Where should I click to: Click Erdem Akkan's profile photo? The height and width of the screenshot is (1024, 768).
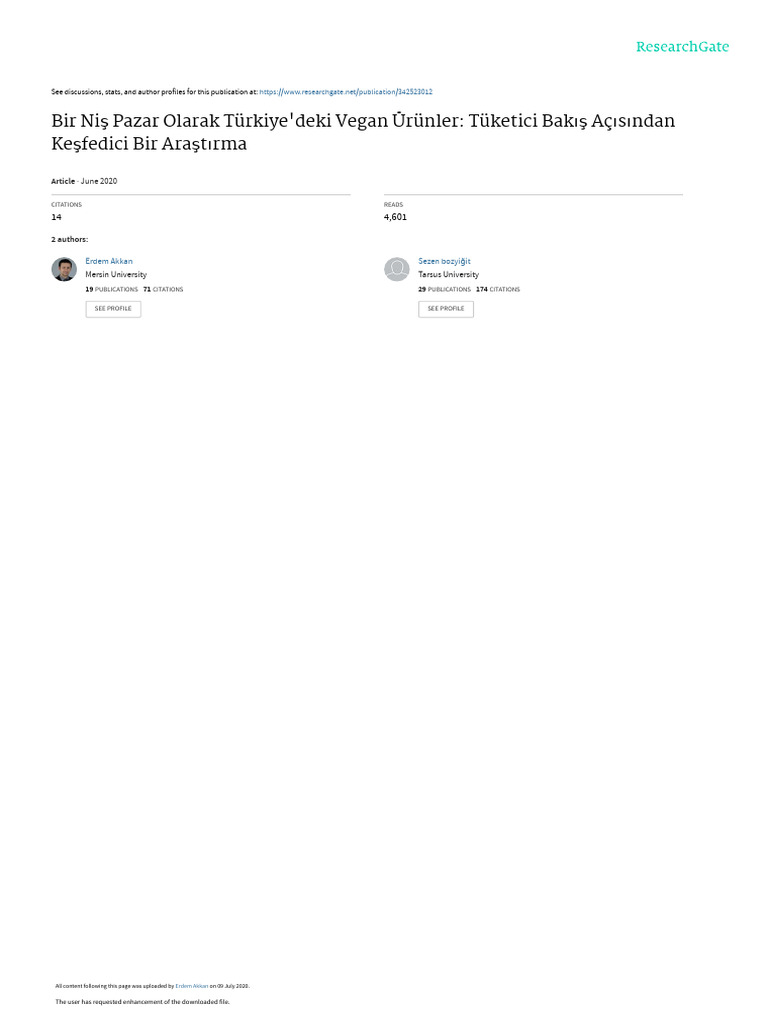[x=64, y=269]
